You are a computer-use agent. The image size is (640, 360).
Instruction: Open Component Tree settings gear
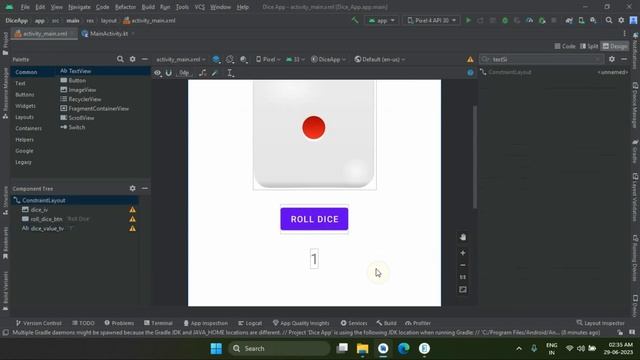(x=132, y=188)
